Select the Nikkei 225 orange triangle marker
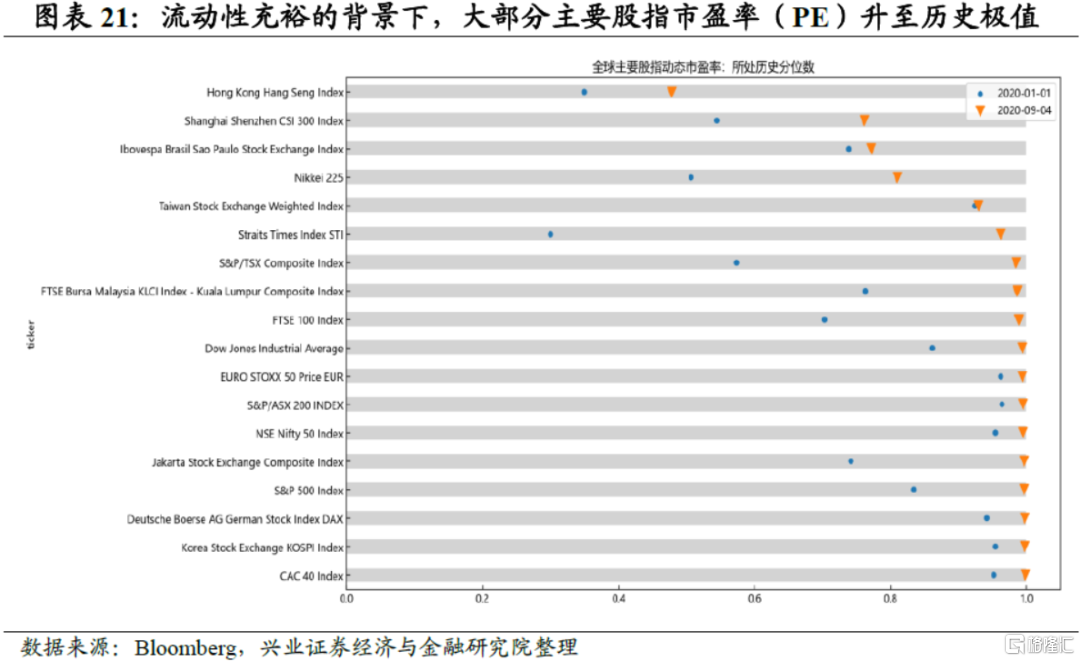The height and width of the screenshot is (661, 1080). coord(897,177)
